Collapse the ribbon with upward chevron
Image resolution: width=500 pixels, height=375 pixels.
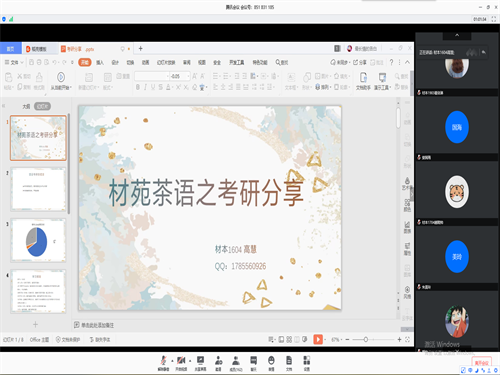point(407,62)
